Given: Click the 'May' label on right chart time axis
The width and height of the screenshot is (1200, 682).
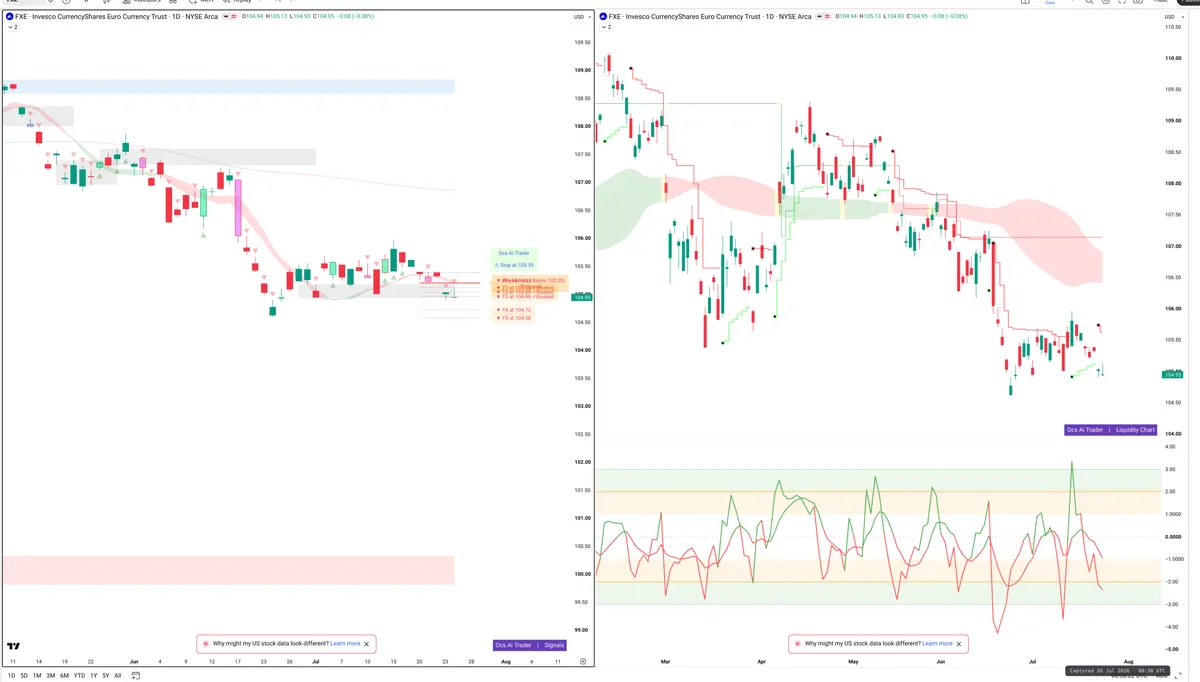Looking at the screenshot, I should pos(853,661).
